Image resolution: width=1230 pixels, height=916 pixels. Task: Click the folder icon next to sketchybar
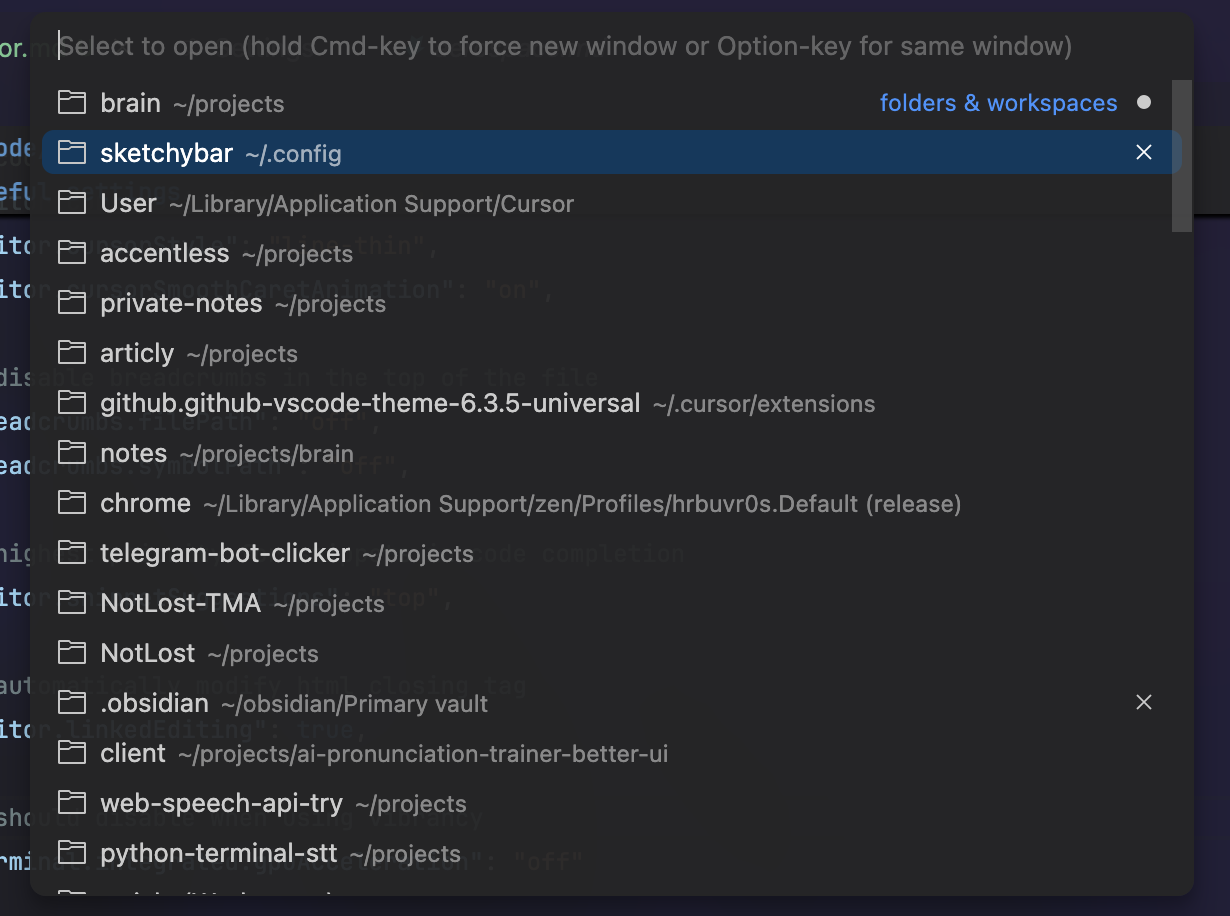click(x=71, y=153)
